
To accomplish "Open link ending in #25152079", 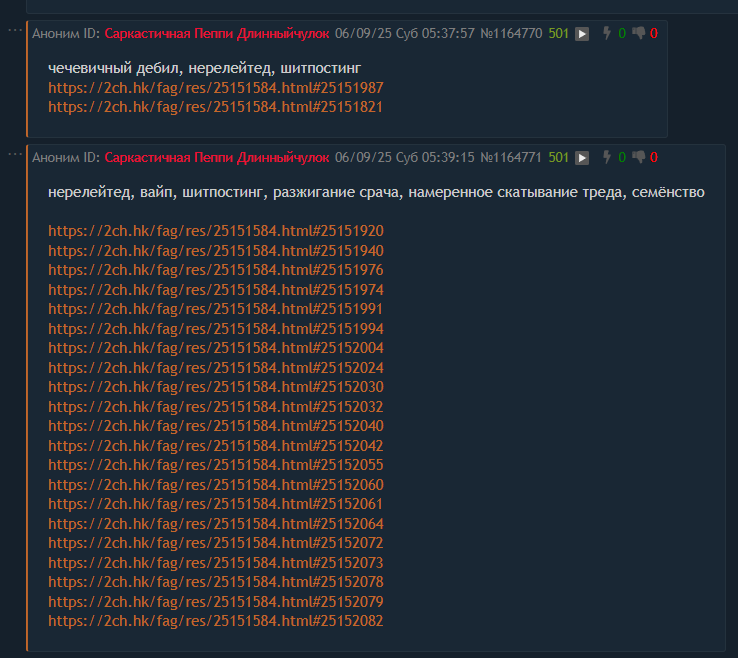I will click(x=216, y=602).
